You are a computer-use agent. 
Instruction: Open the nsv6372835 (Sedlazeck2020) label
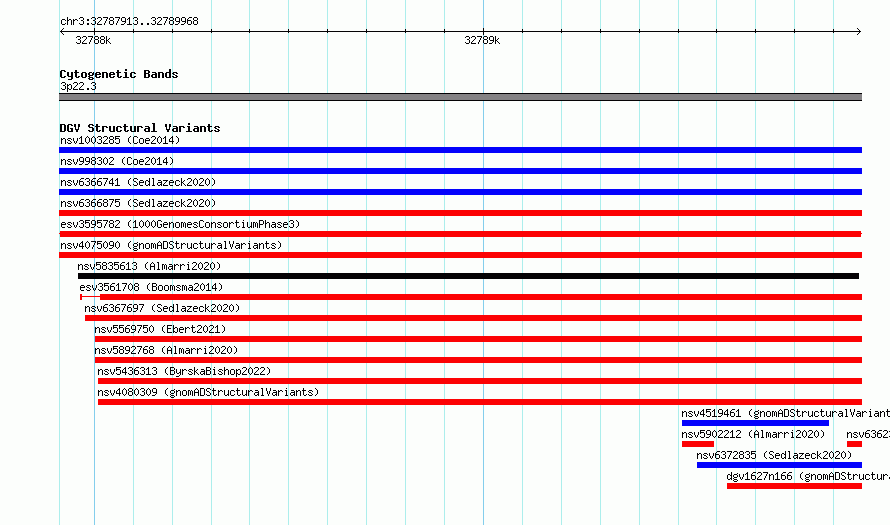774,455
